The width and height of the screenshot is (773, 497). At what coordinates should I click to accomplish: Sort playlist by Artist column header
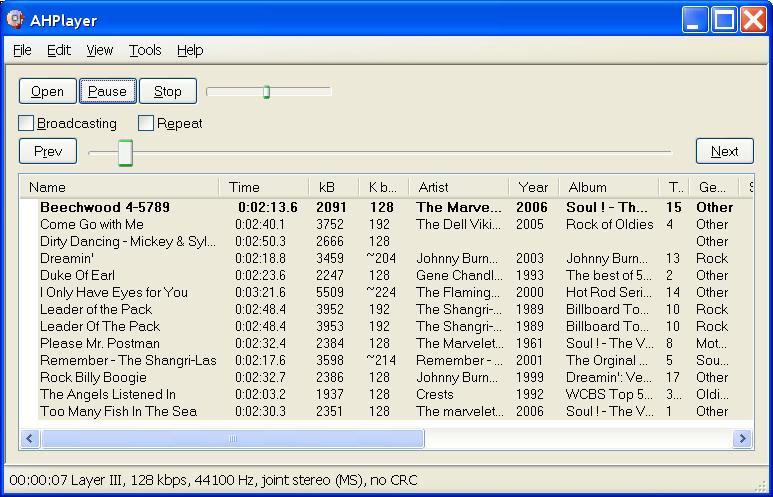pyautogui.click(x=459, y=187)
